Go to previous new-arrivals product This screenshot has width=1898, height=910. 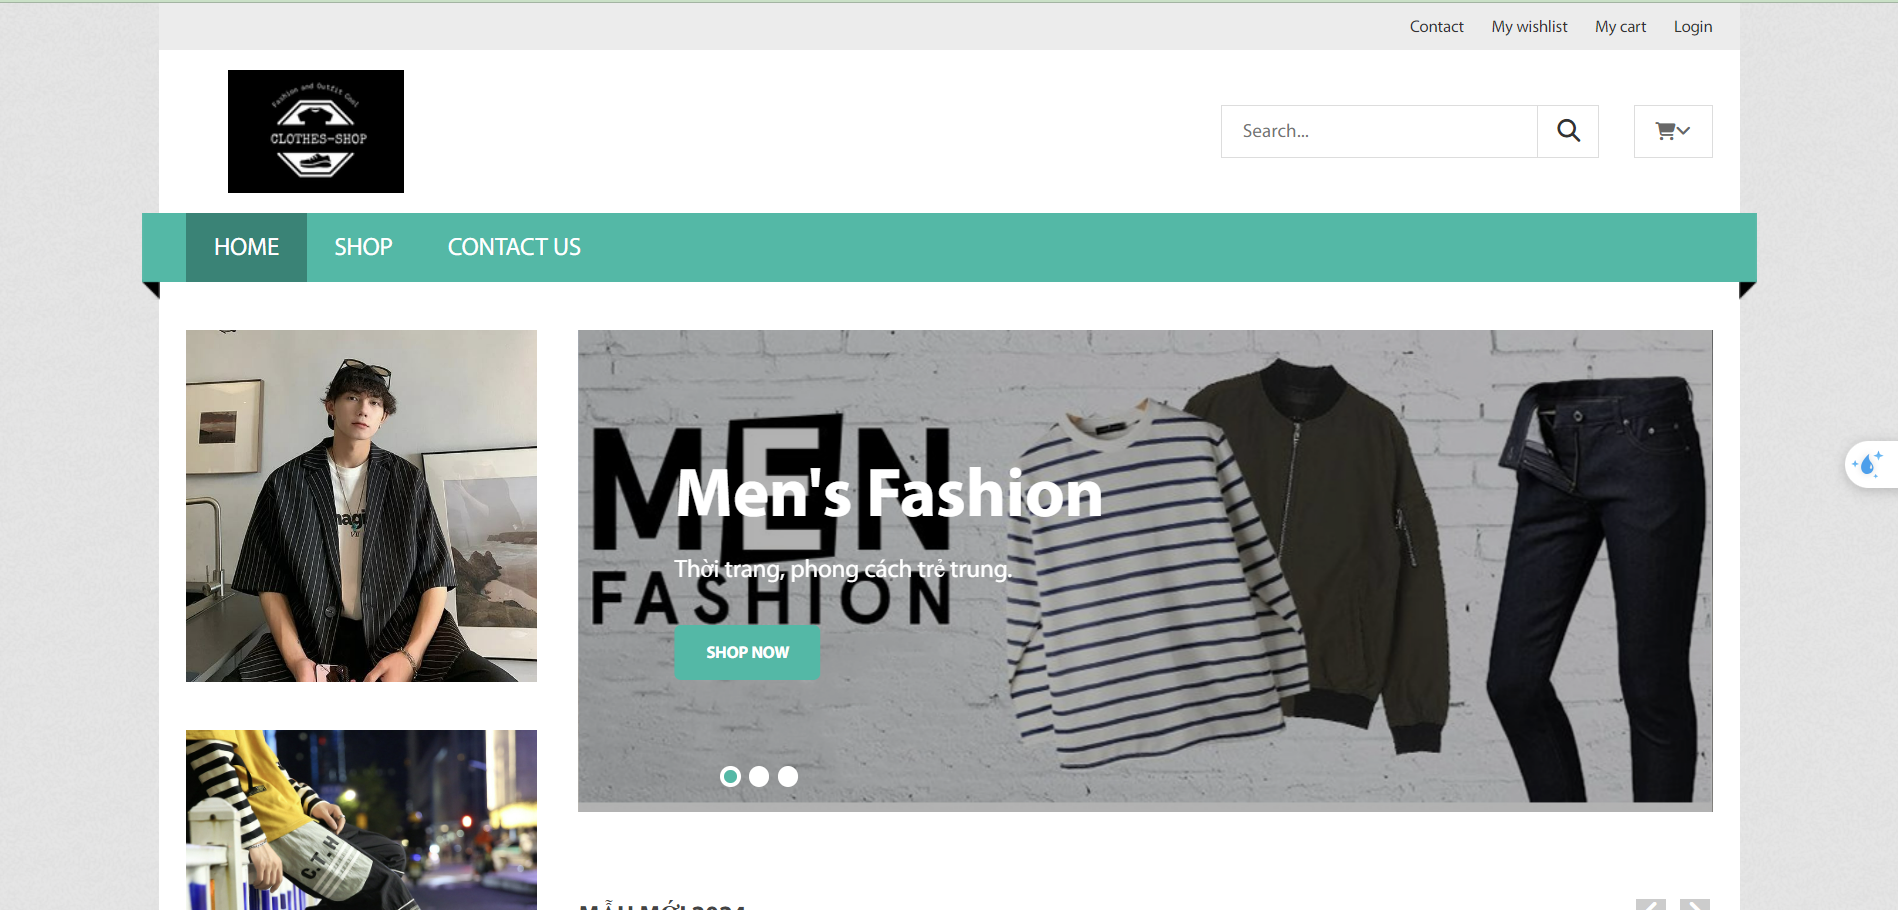point(1650,904)
